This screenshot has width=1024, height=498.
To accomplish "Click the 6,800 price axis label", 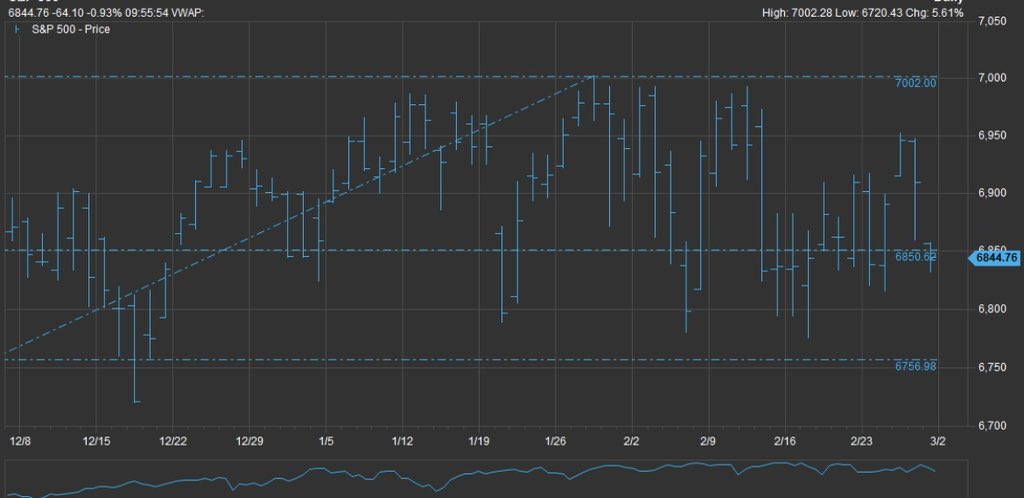I will click(992, 309).
